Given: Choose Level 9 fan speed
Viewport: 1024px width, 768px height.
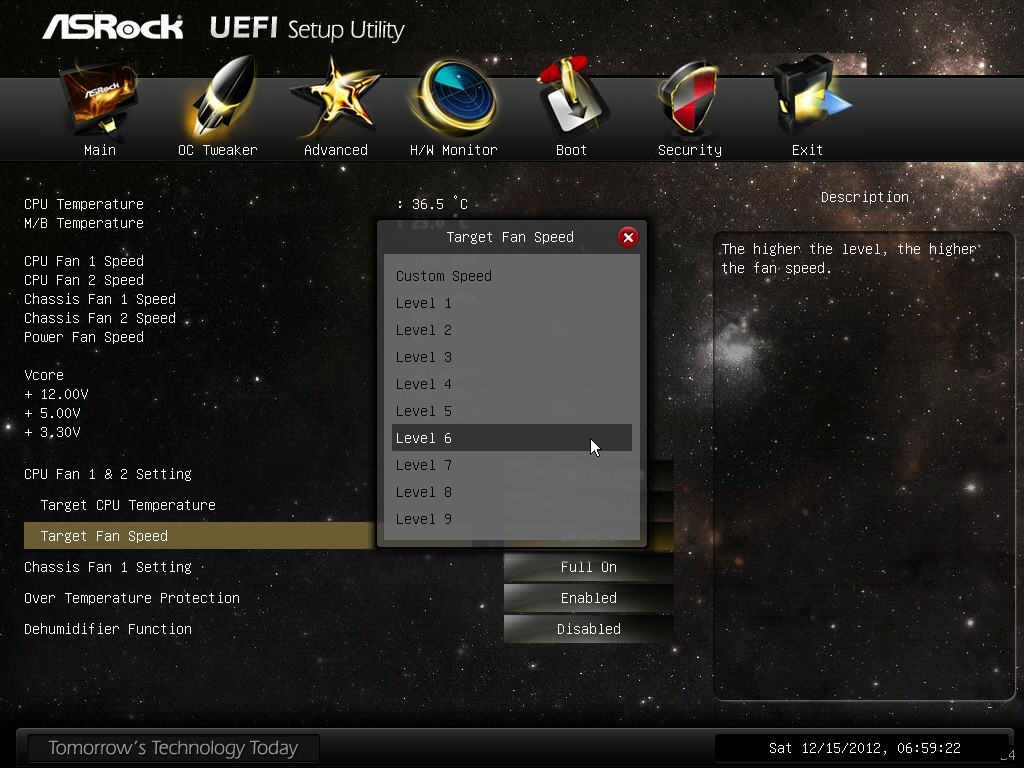Looking at the screenshot, I should coord(511,519).
